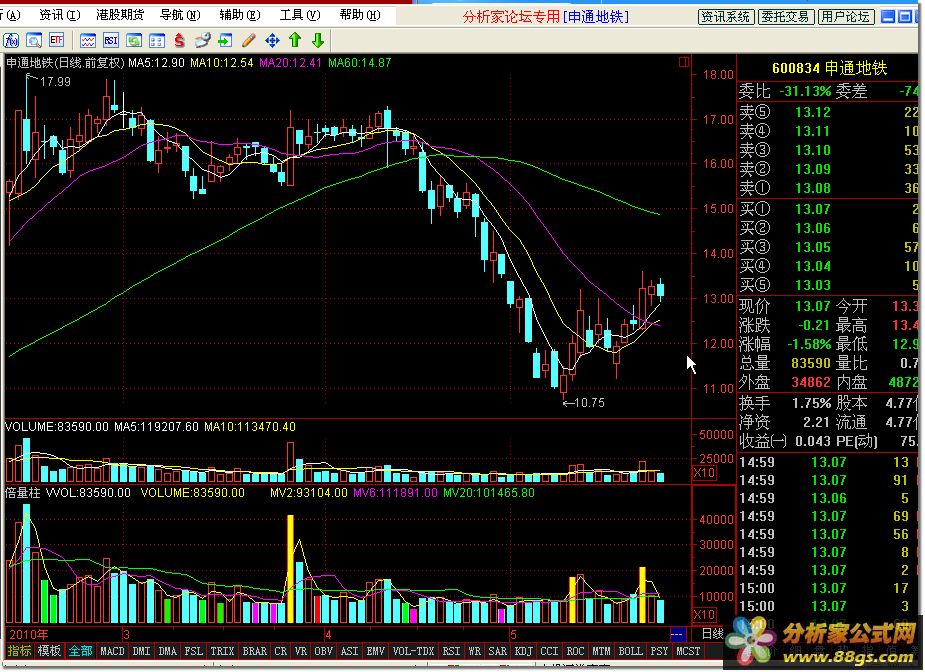Image resolution: width=925 pixels, height=672 pixels.
Task: Click the 用户论坛 button
Action: 846,17
